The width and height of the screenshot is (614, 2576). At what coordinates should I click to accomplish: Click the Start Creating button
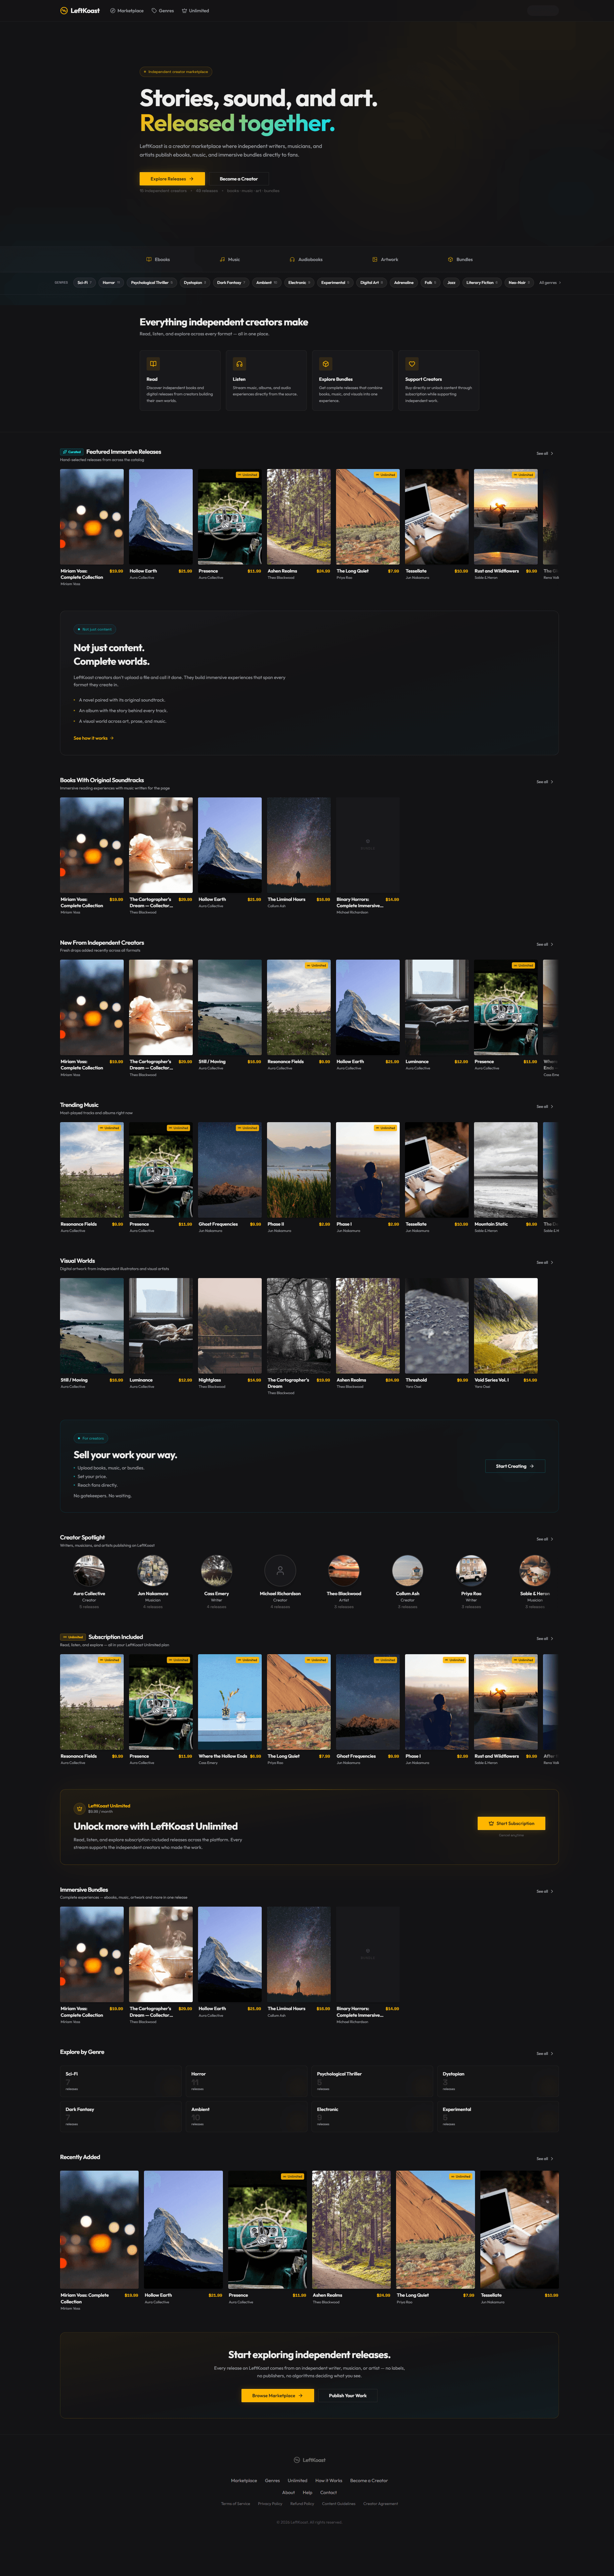click(x=515, y=1466)
